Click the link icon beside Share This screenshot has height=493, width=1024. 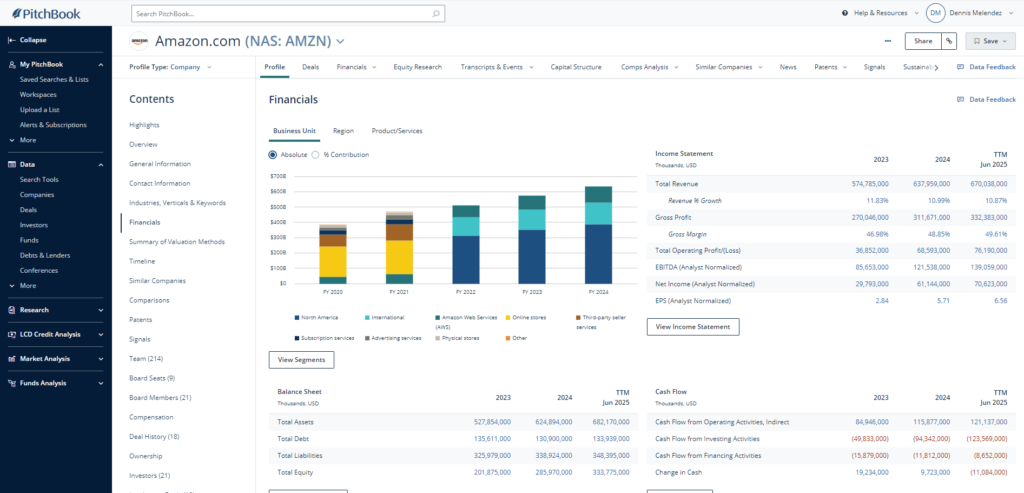[949, 41]
